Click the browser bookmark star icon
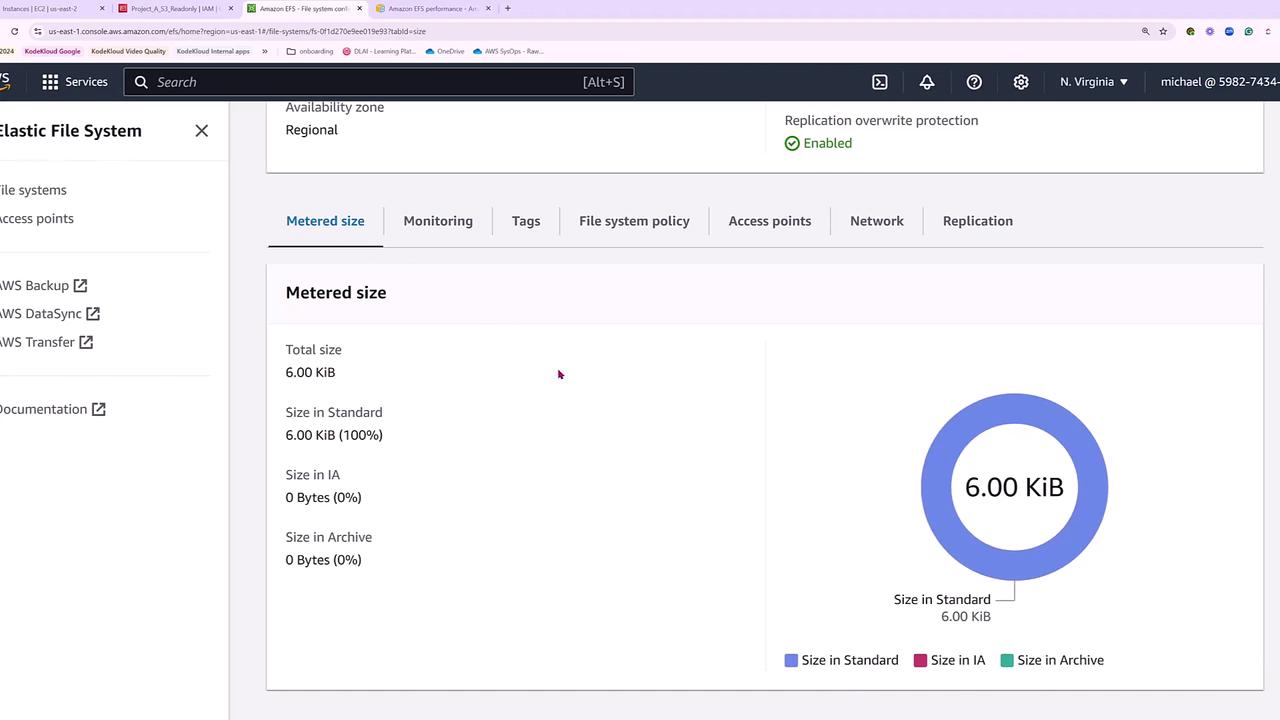This screenshot has height=720, width=1280. [1163, 31]
